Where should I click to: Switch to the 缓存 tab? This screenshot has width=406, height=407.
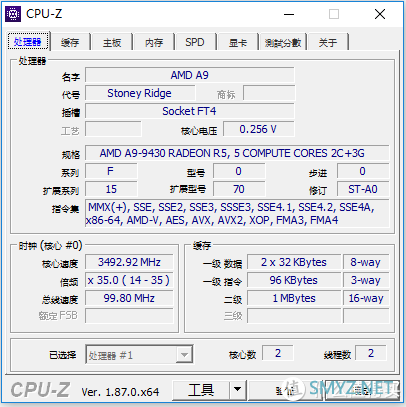70,42
